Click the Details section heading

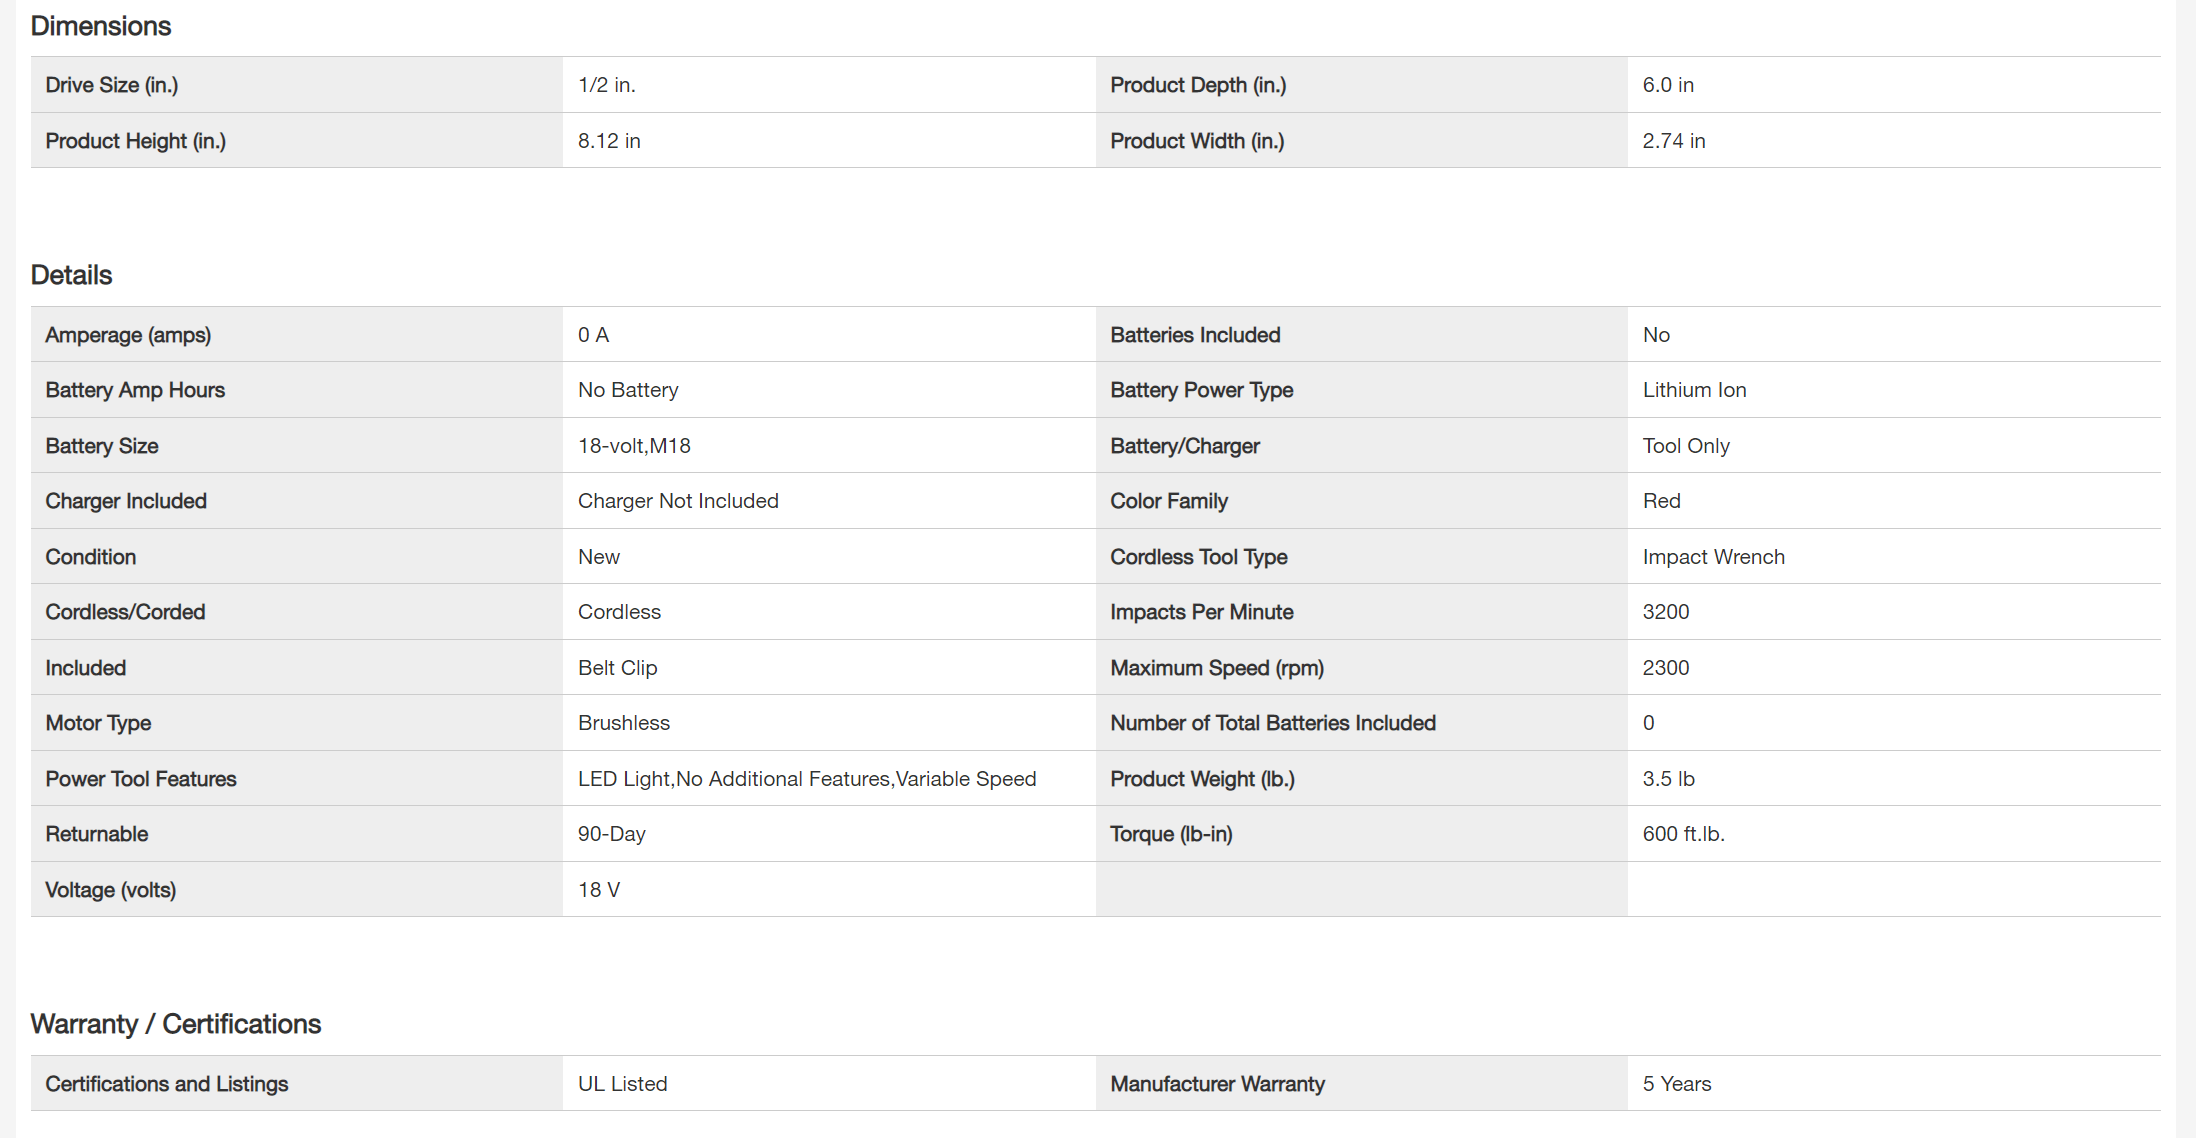(71, 275)
